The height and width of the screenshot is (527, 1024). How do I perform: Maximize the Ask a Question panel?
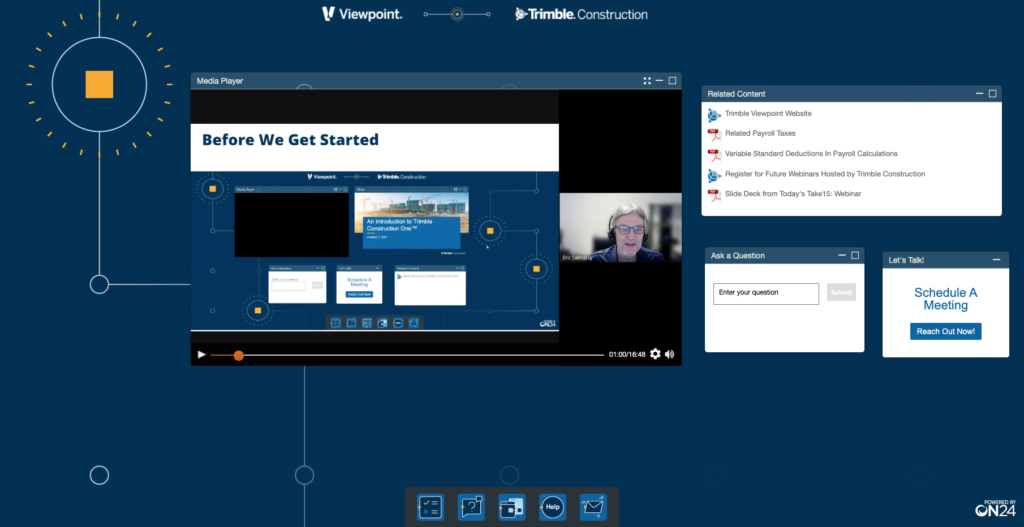coord(856,255)
